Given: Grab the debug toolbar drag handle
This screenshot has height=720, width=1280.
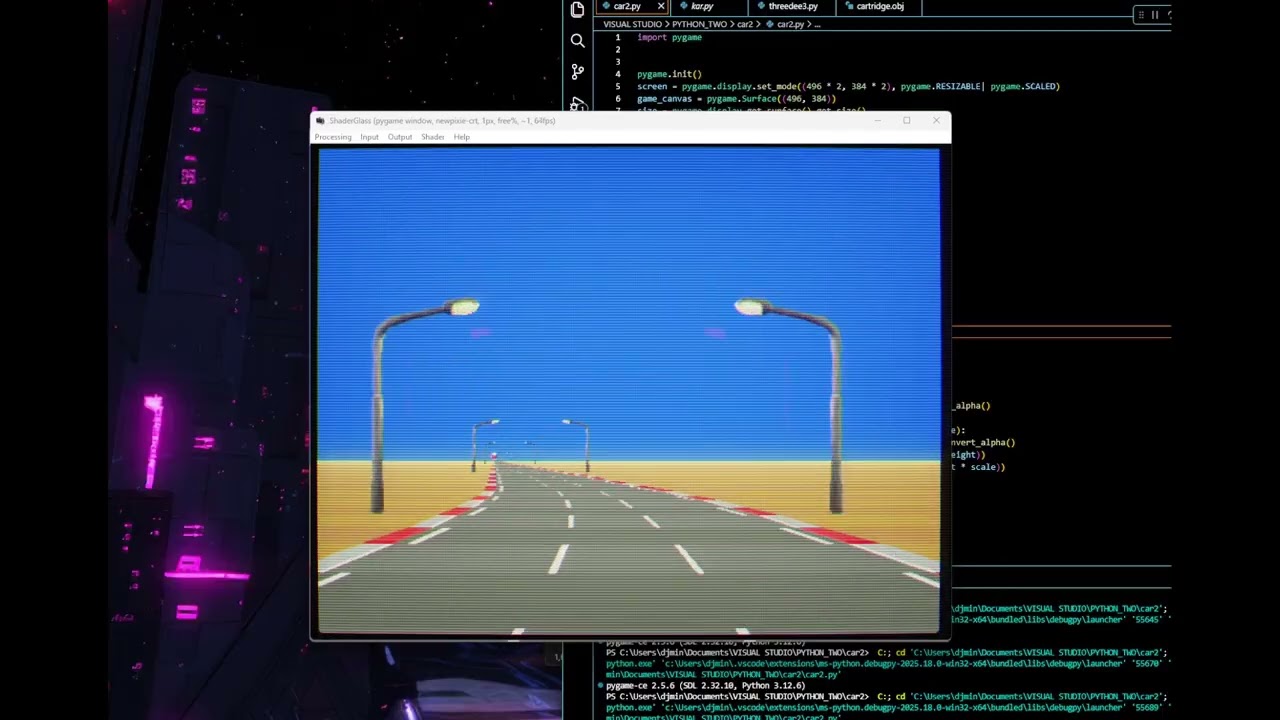Looking at the screenshot, I should (x=1141, y=15).
